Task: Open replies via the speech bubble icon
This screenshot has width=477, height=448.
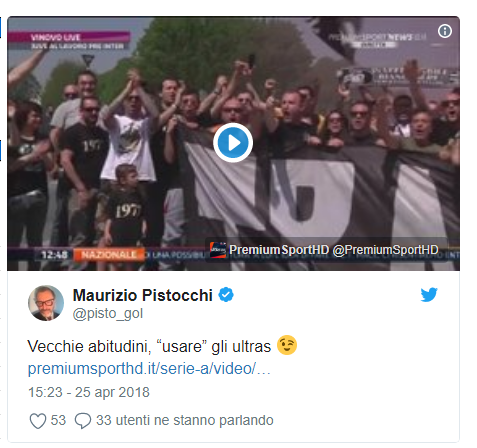Action: point(83,421)
